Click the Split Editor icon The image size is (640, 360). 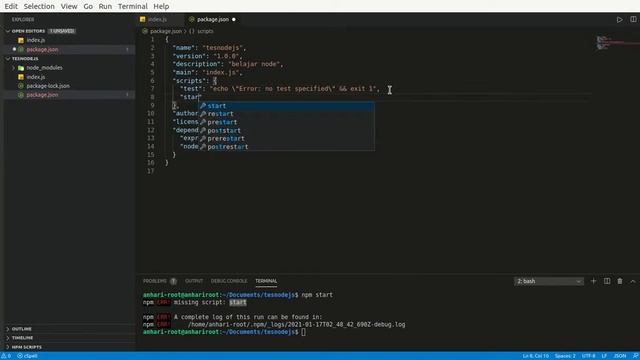click(x=633, y=19)
